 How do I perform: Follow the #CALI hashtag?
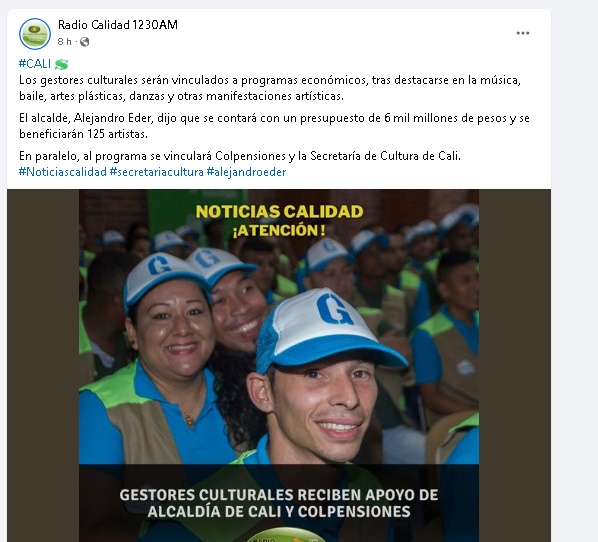point(35,64)
